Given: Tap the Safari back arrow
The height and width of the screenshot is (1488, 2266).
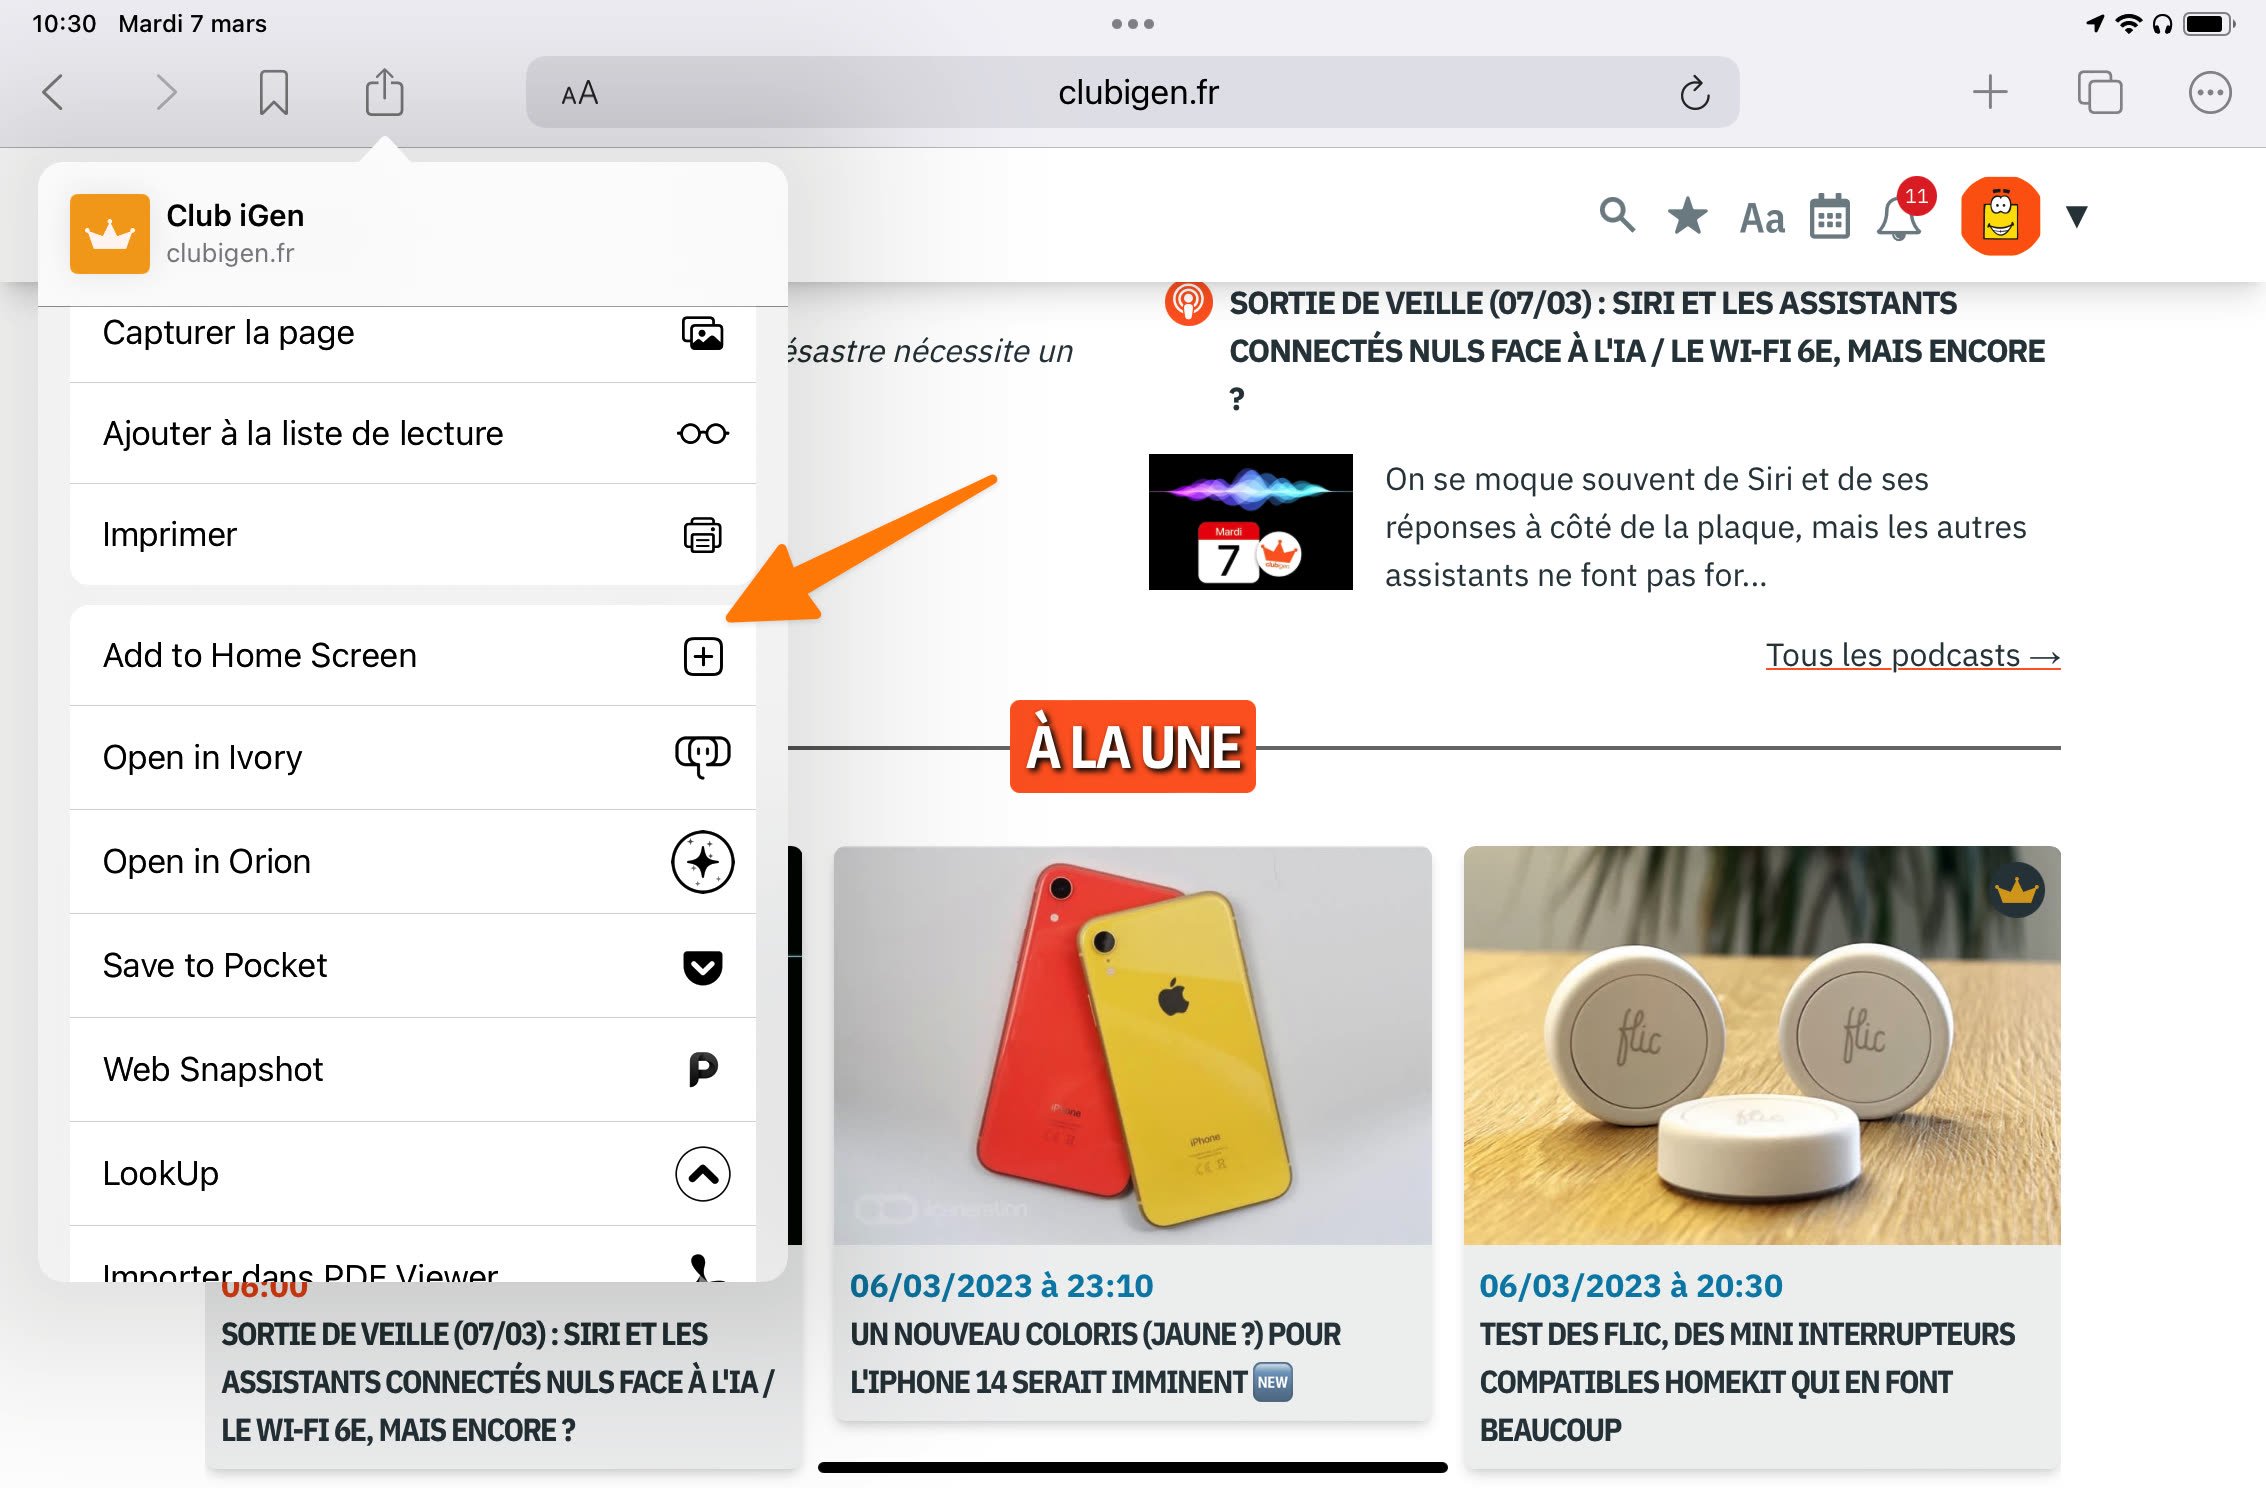Looking at the screenshot, I should (x=53, y=93).
